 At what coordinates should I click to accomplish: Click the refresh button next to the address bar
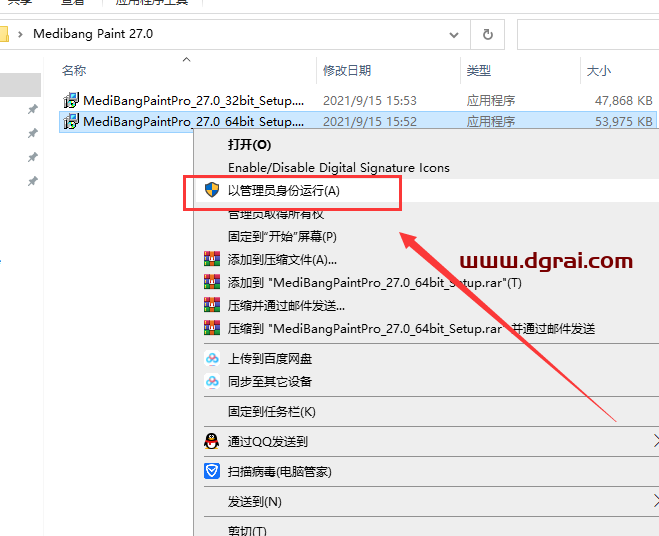(x=488, y=34)
